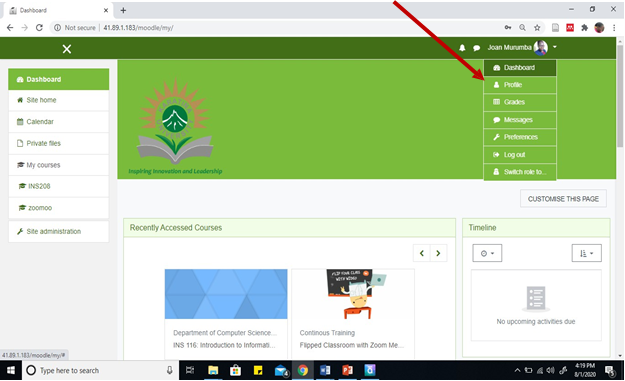Open PowerPoint from the taskbar
Screen dimensions: 625x381
coord(347,371)
